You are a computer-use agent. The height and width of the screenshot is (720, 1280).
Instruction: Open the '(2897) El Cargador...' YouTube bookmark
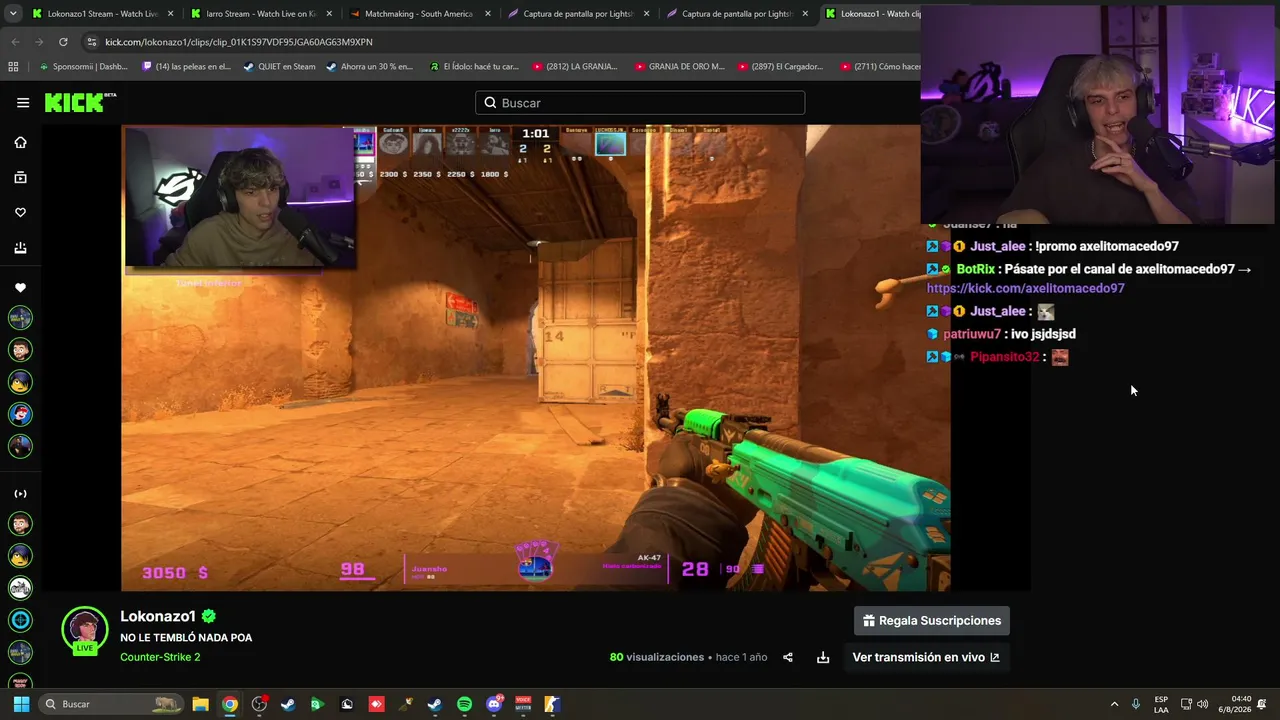[780, 67]
